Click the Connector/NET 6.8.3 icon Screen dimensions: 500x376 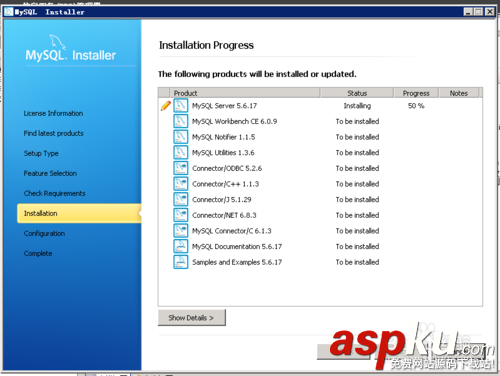pos(181,215)
